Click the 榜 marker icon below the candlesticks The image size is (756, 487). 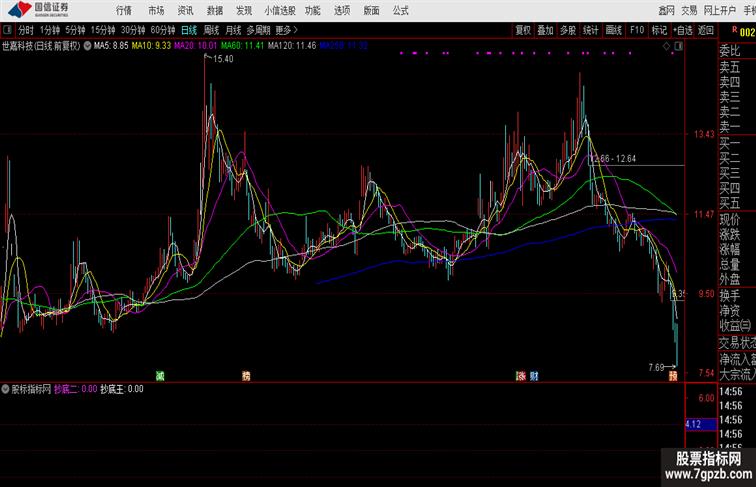(246, 376)
